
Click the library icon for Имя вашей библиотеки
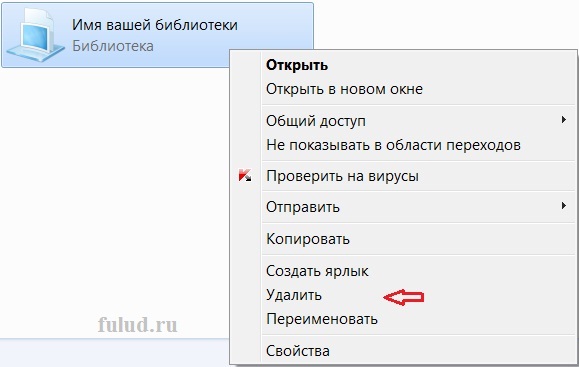(36, 35)
